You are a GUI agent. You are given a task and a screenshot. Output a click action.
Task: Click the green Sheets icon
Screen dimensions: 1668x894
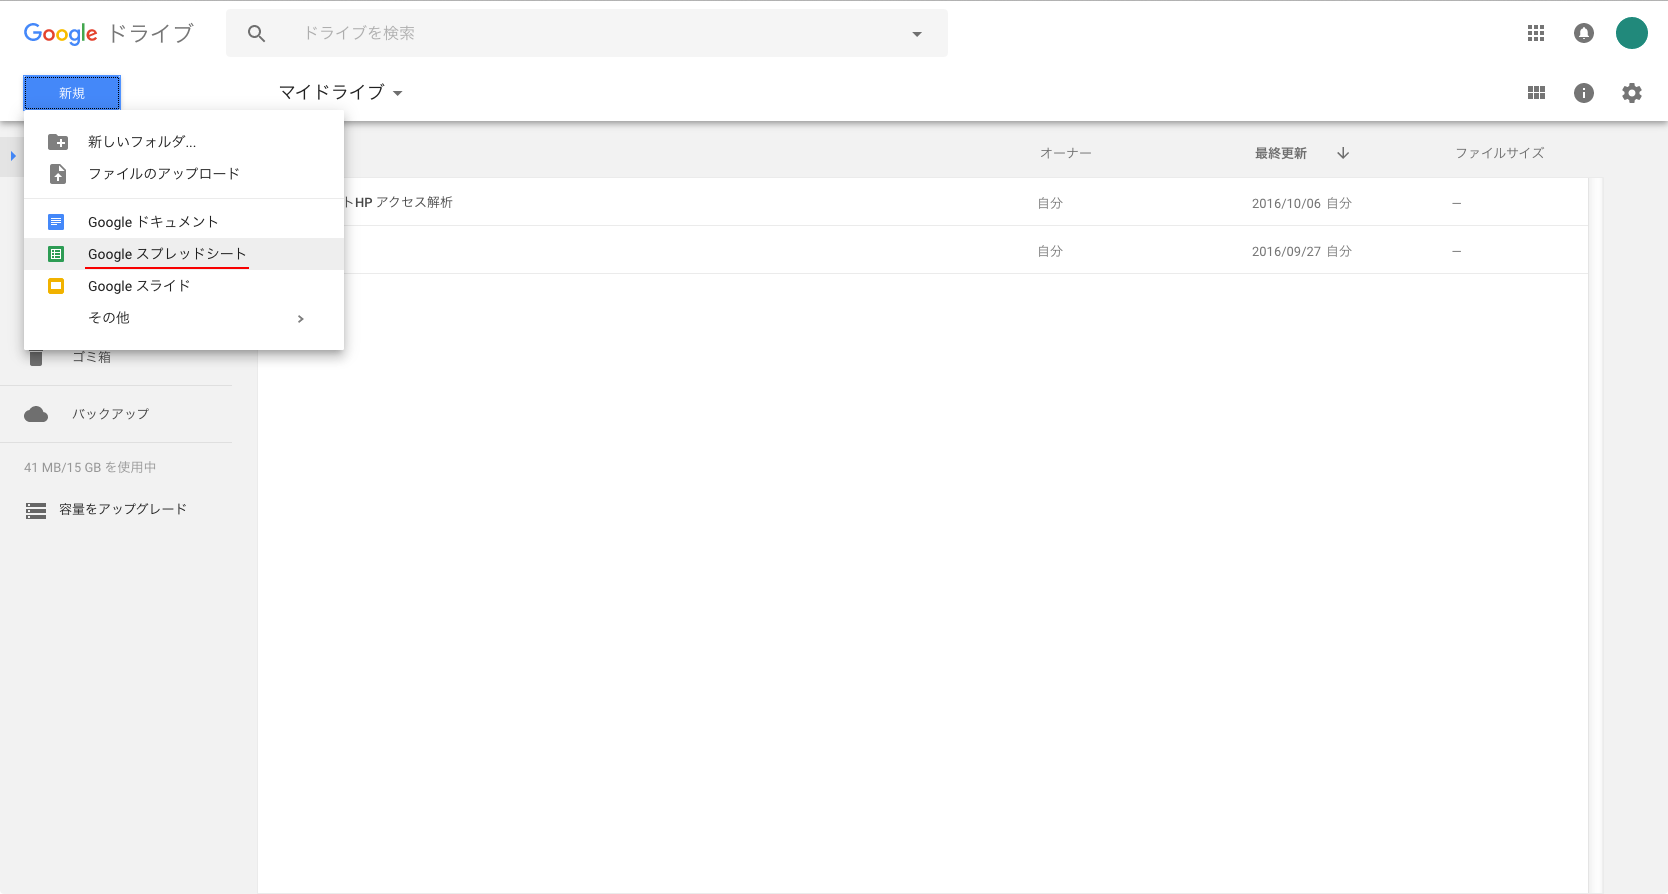coord(56,254)
